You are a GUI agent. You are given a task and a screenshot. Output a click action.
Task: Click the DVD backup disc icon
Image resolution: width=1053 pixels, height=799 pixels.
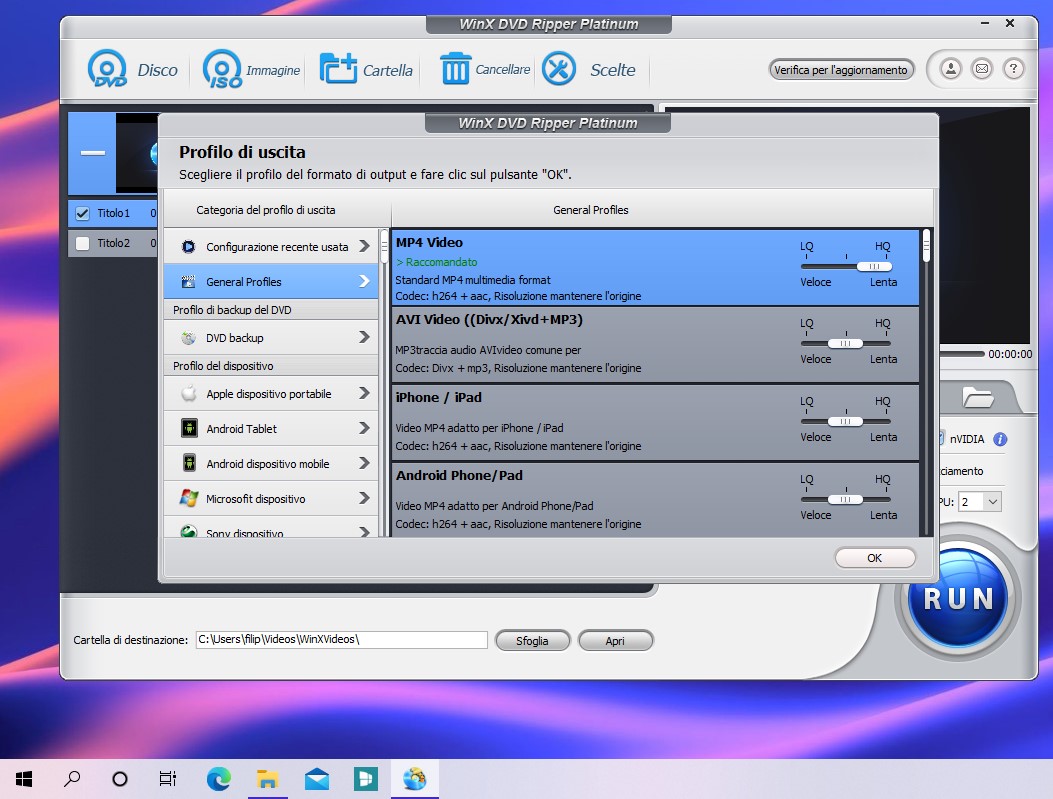(189, 338)
